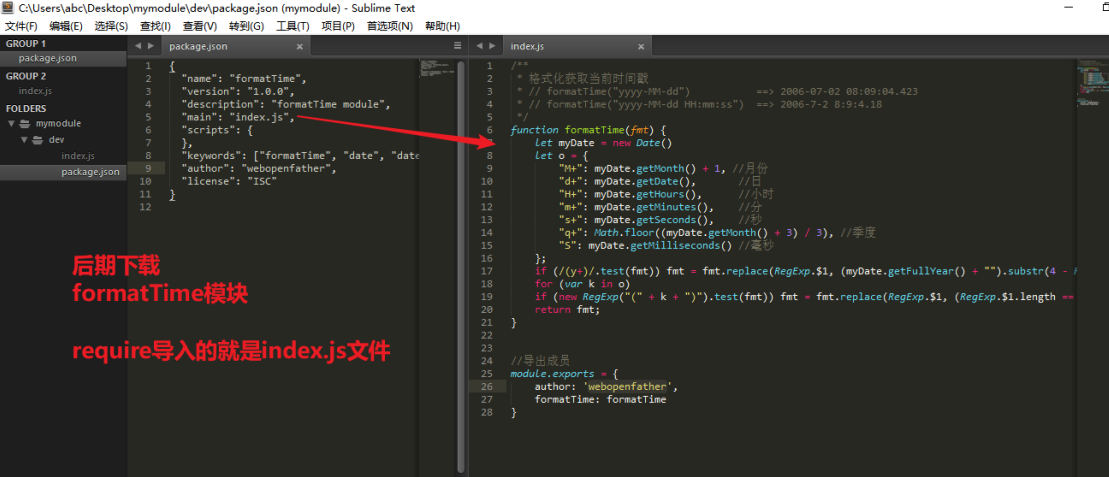Viewport: 1109px width, 477px height.
Task: Click the package.json minimap
Action: pos(436,70)
